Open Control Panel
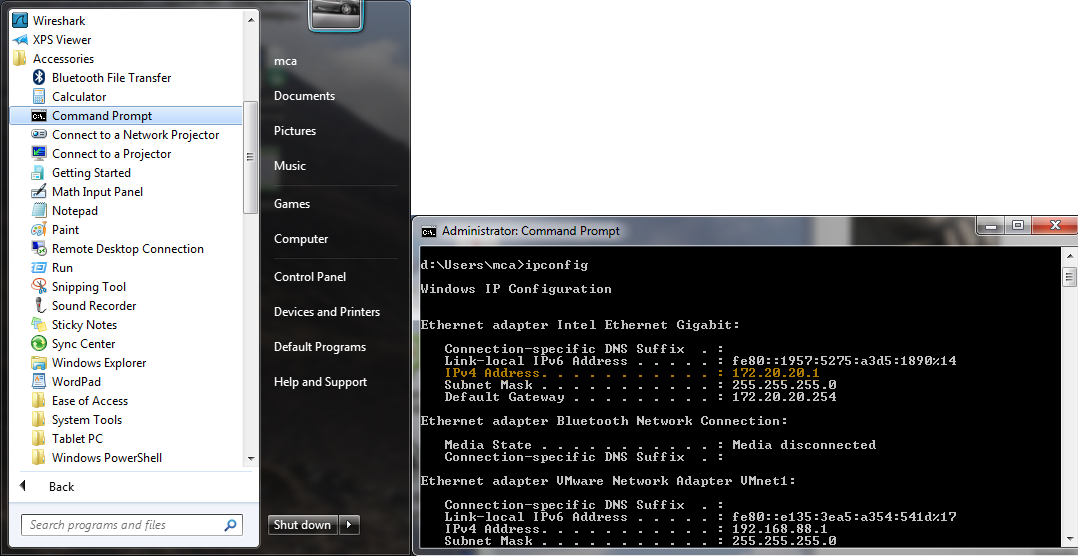Viewport: 1078px width, 556px height. tap(310, 276)
